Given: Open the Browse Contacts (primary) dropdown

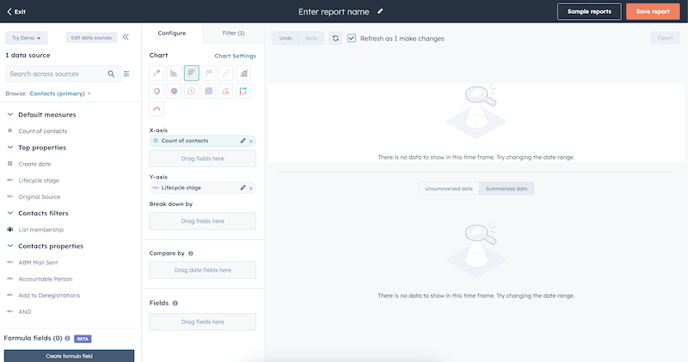Looking at the screenshot, I should point(60,93).
